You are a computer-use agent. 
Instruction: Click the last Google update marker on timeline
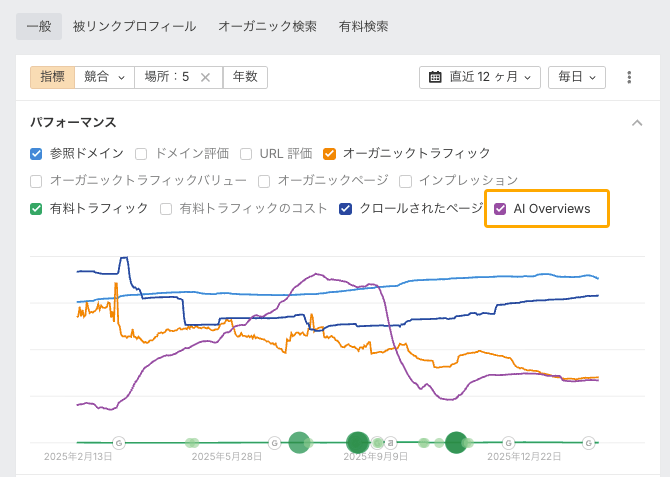pyautogui.click(x=589, y=442)
